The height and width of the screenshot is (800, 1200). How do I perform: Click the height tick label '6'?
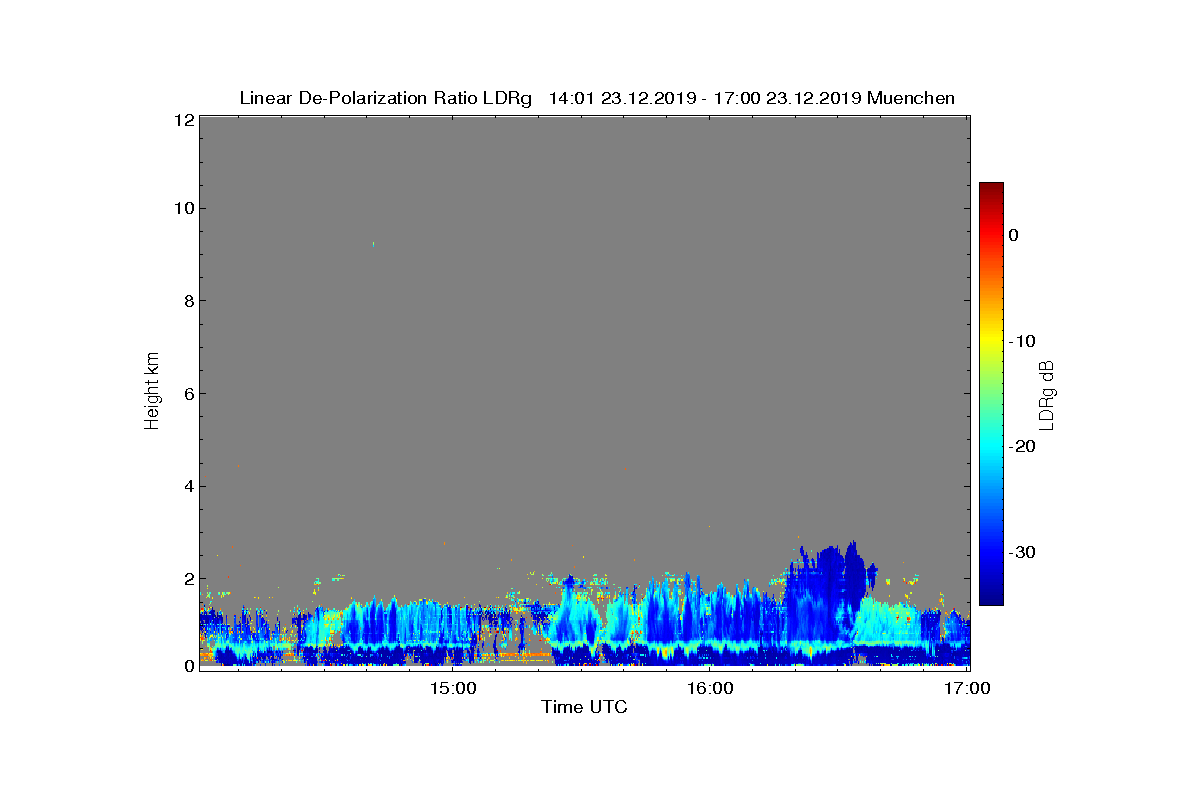click(188, 394)
